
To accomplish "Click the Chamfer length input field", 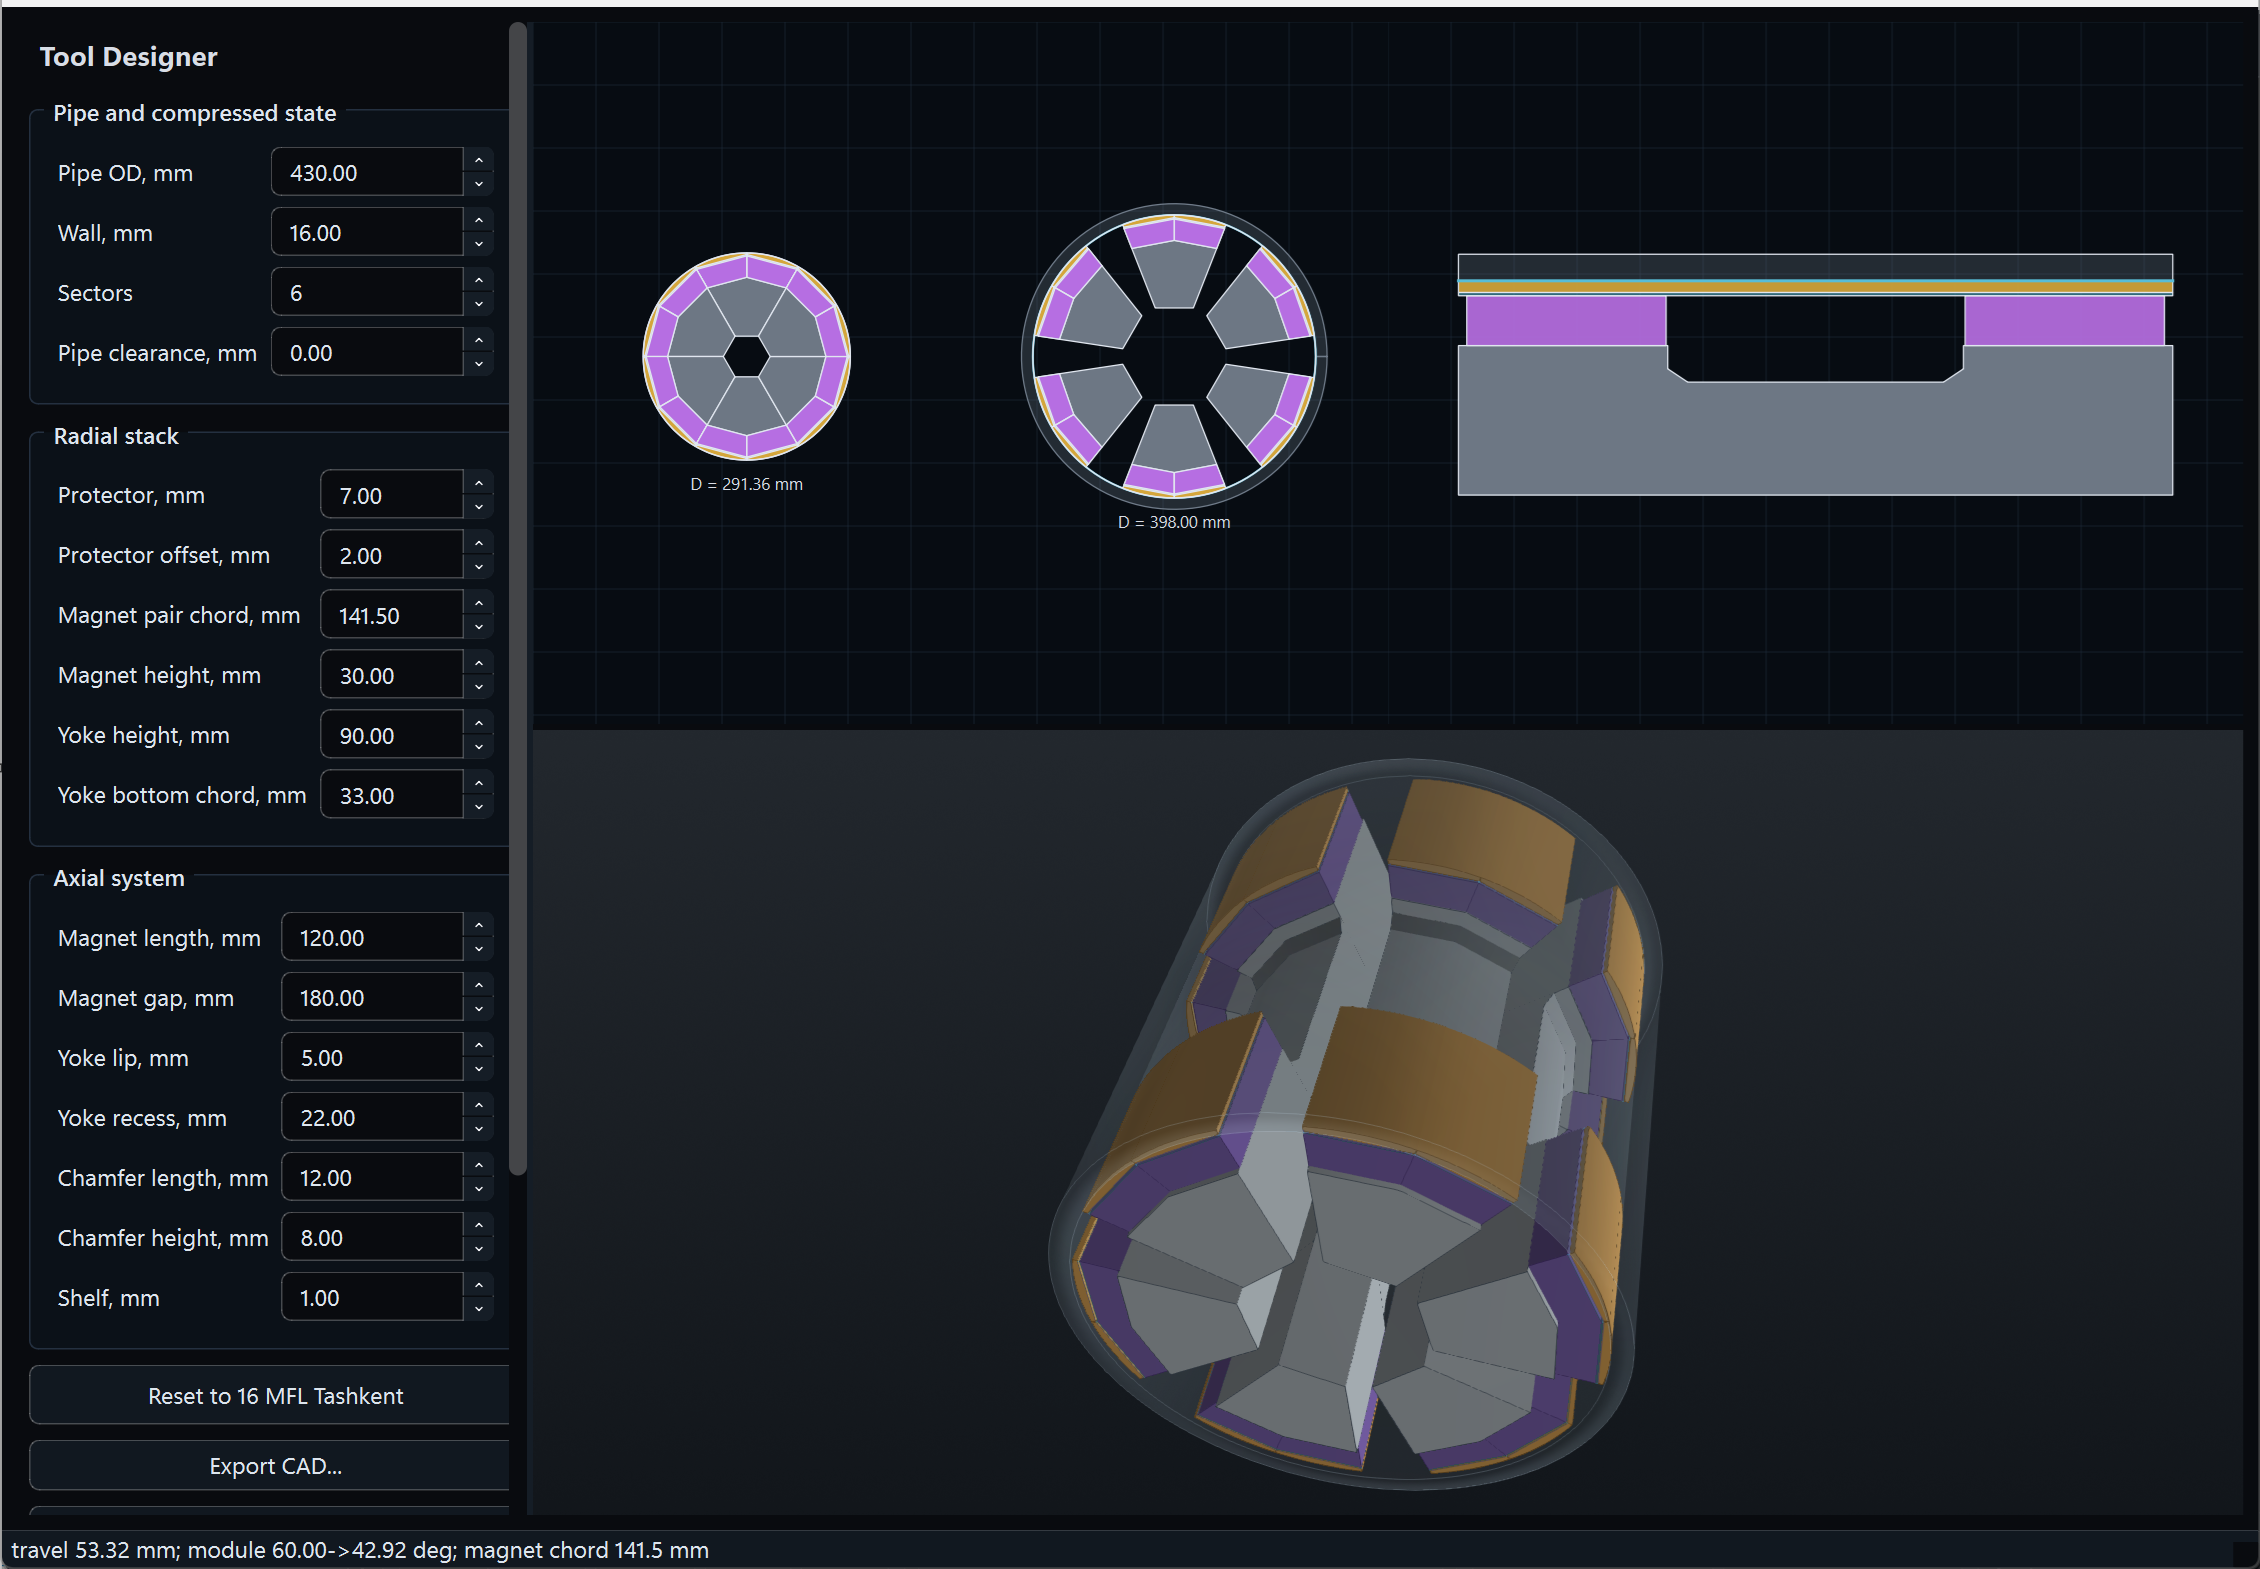I will (x=372, y=1177).
